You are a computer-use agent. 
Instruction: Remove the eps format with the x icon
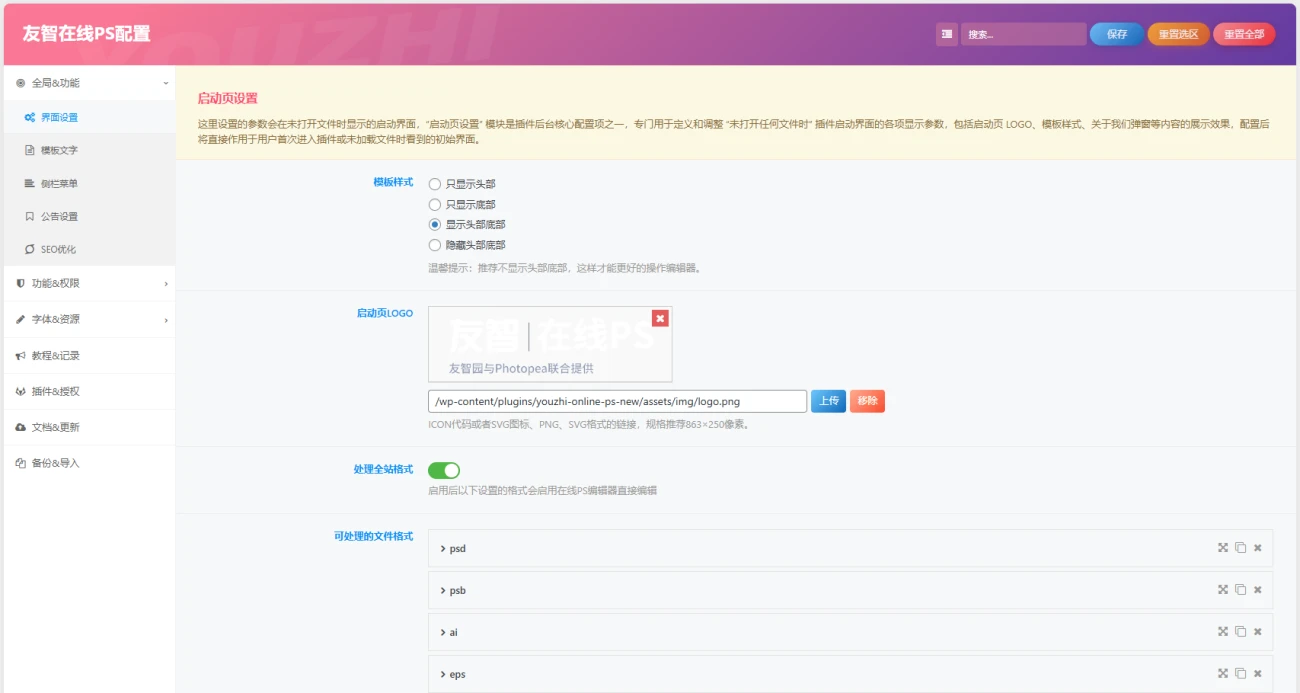[x=1257, y=674]
